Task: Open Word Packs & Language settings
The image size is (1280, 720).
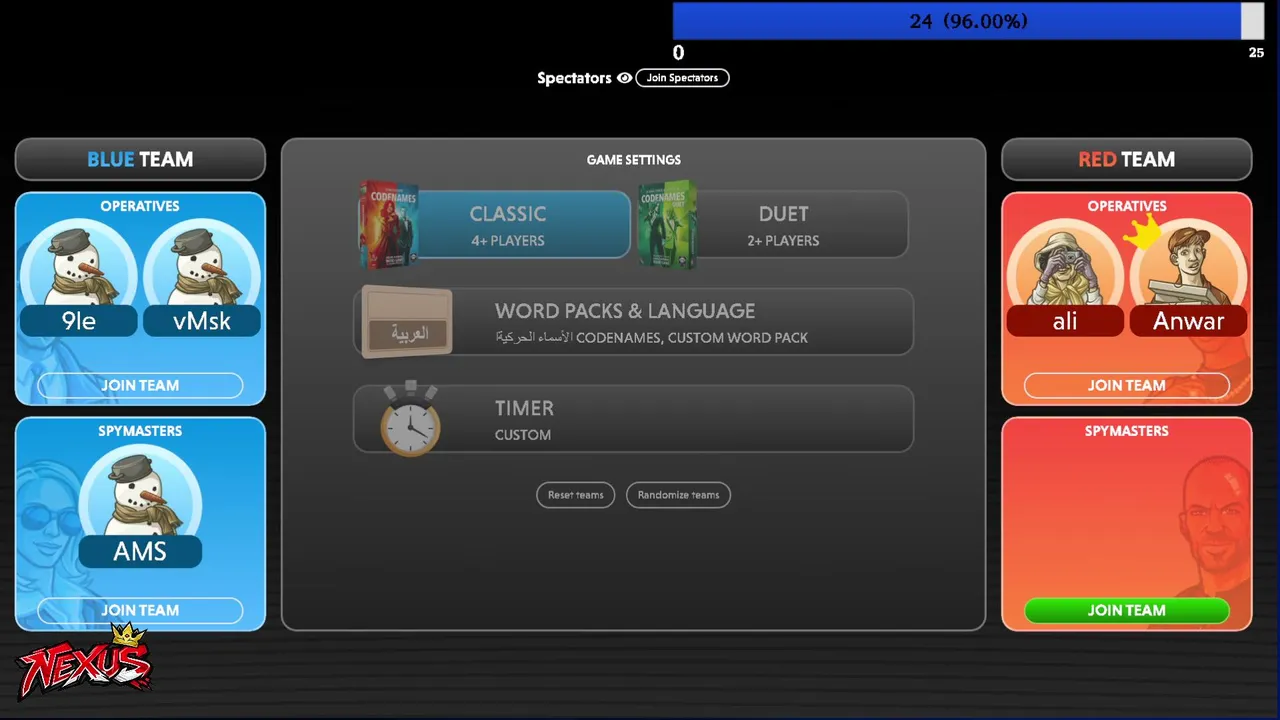Action: pos(633,322)
